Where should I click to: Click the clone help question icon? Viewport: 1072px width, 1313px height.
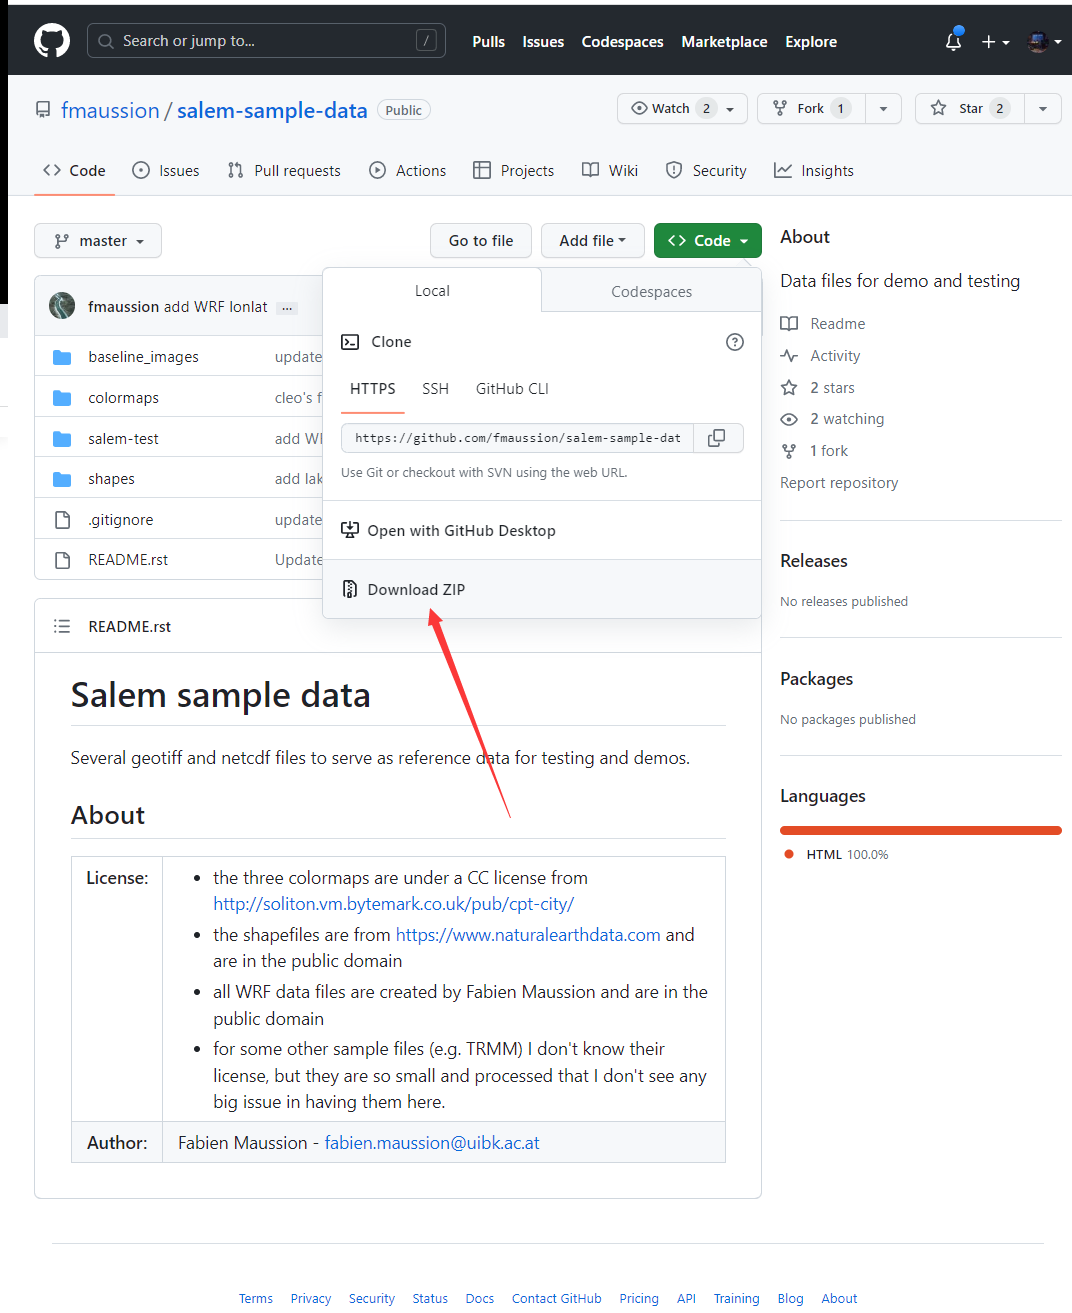point(735,342)
